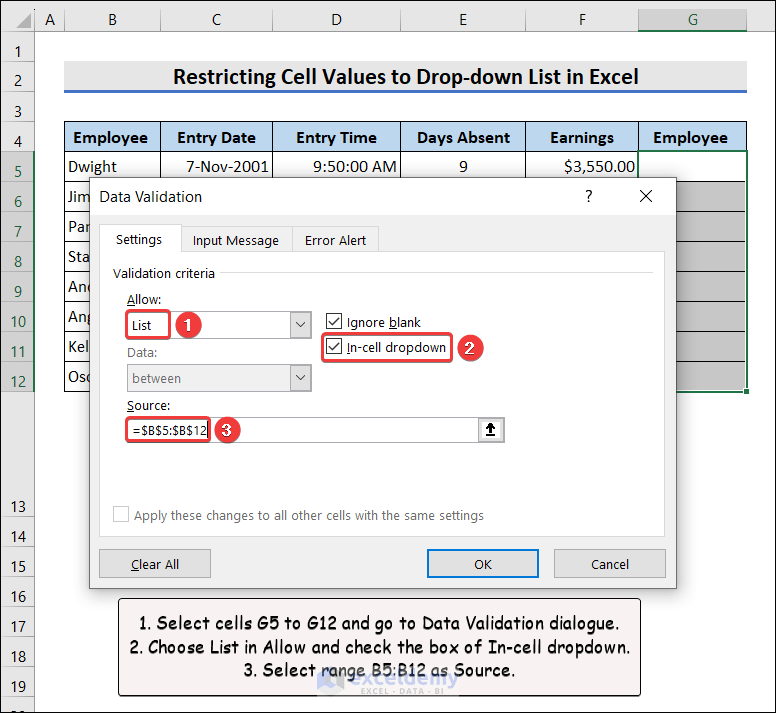Click the Employee header in column B
Screen dimensions: 776x713
point(112,137)
